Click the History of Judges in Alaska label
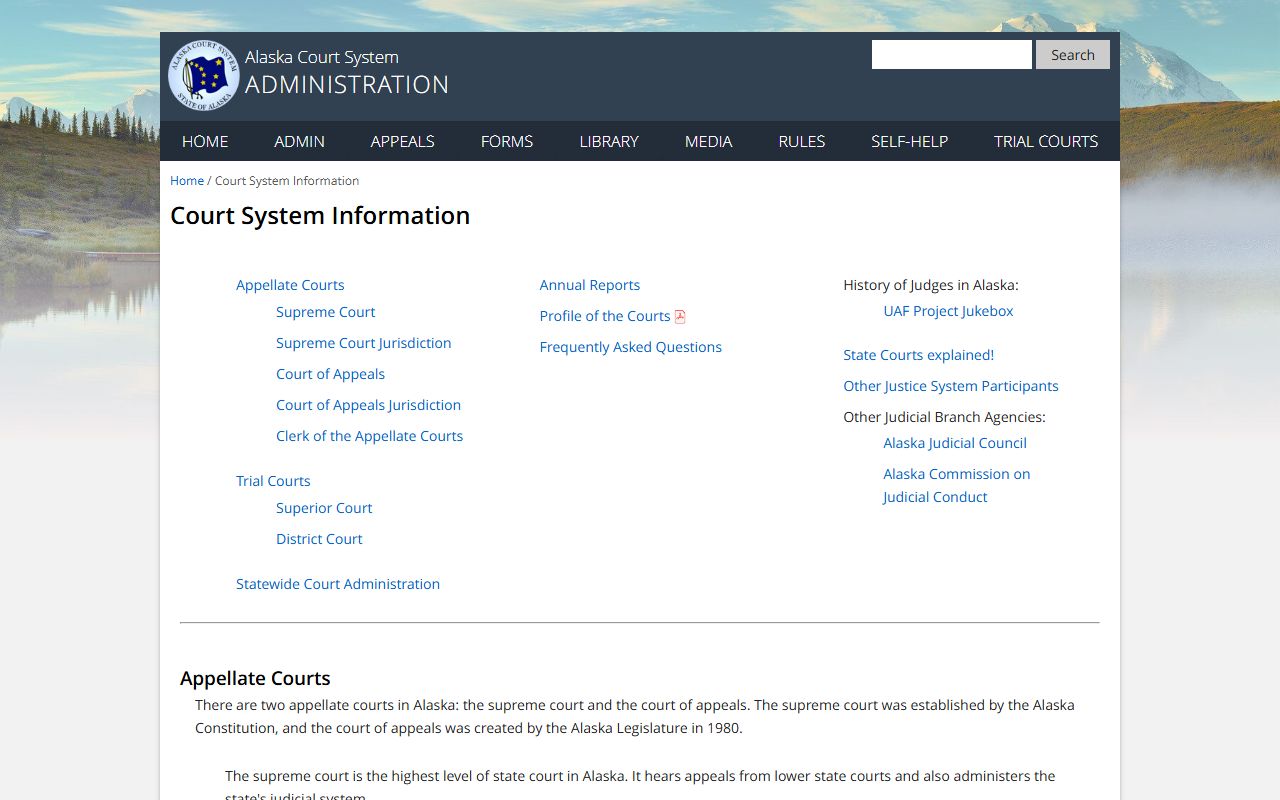The image size is (1280, 800). 931,285
